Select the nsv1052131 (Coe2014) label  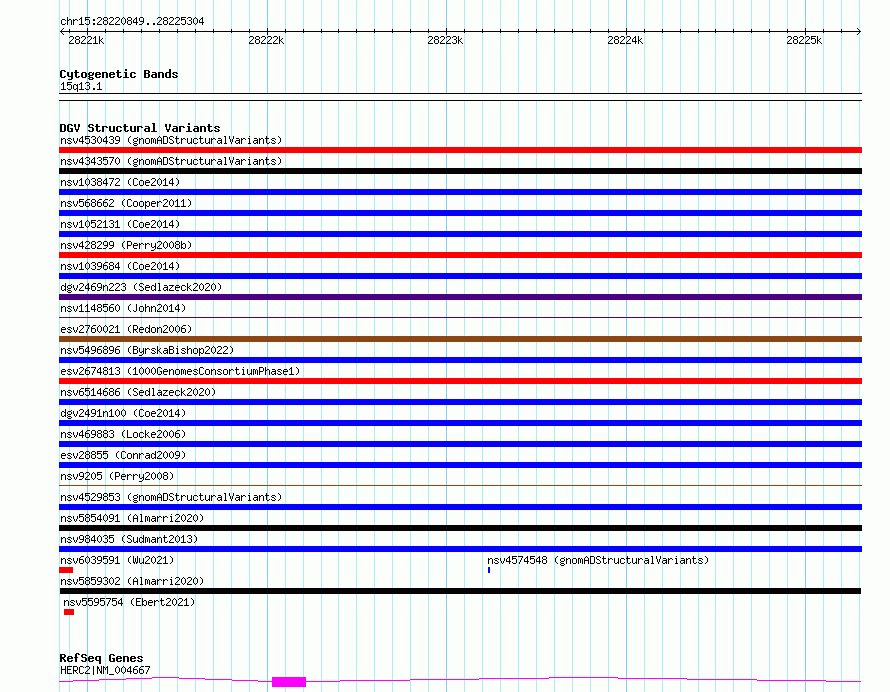(x=120, y=224)
